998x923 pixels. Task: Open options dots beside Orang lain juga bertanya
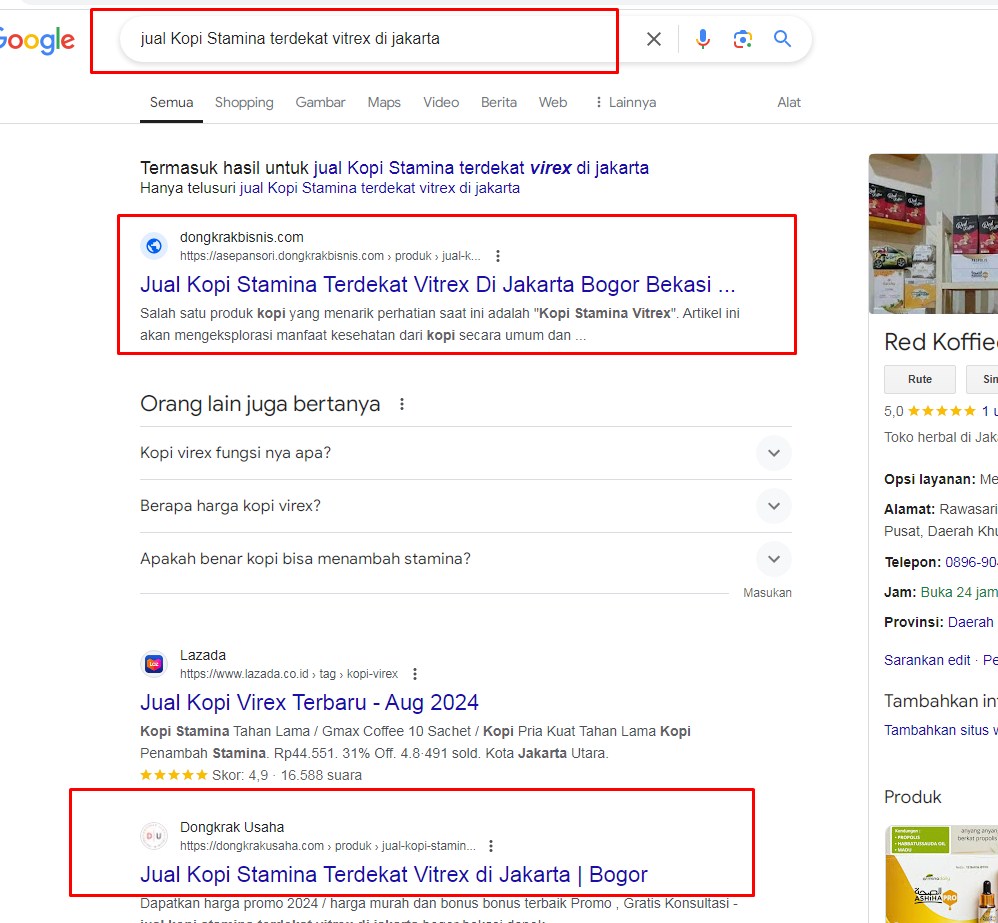[402, 404]
